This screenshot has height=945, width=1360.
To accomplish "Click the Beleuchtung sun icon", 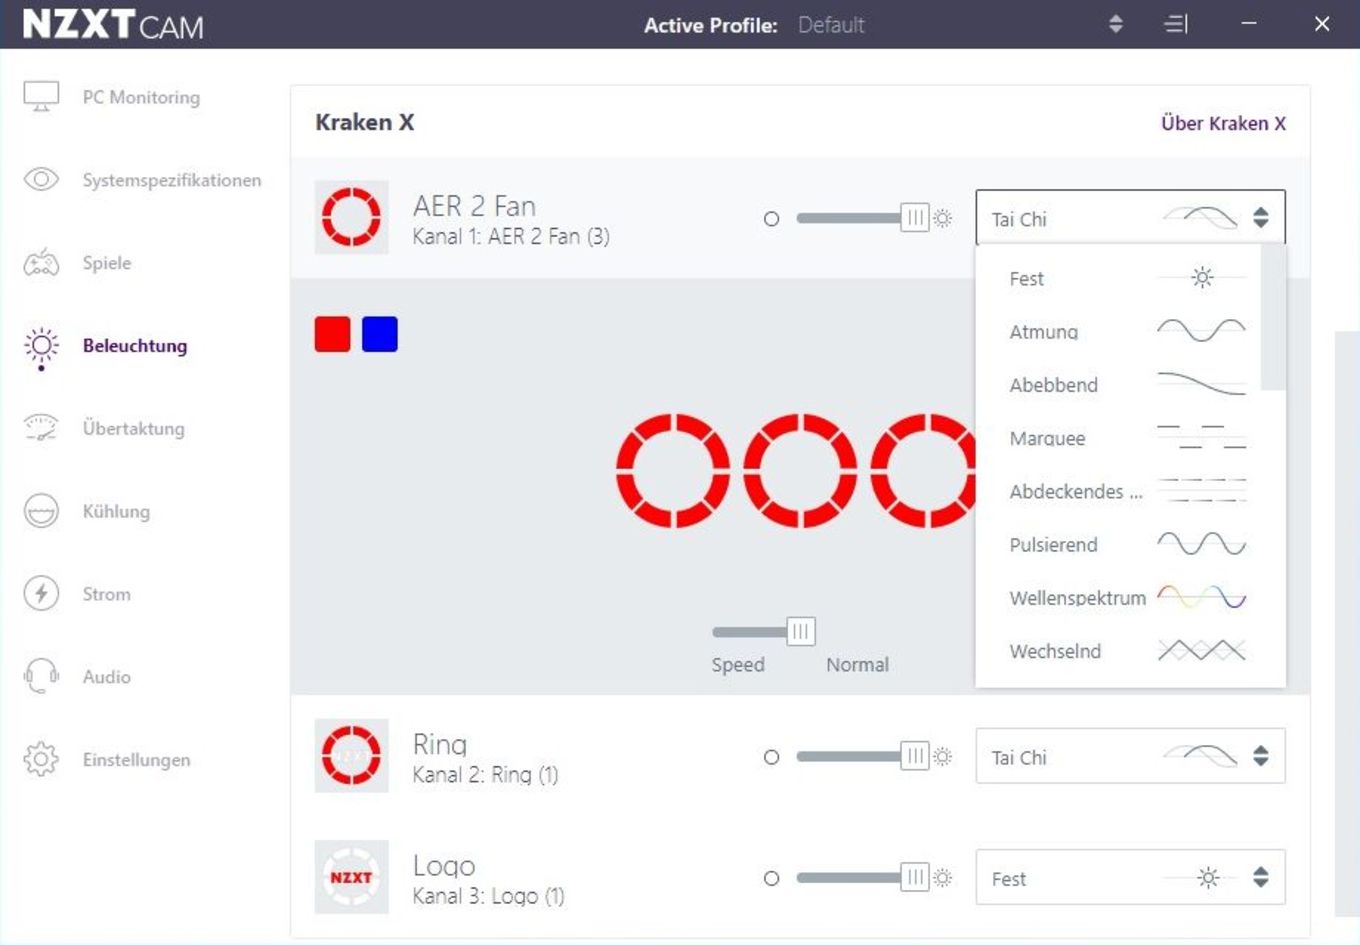I will (x=41, y=347).
